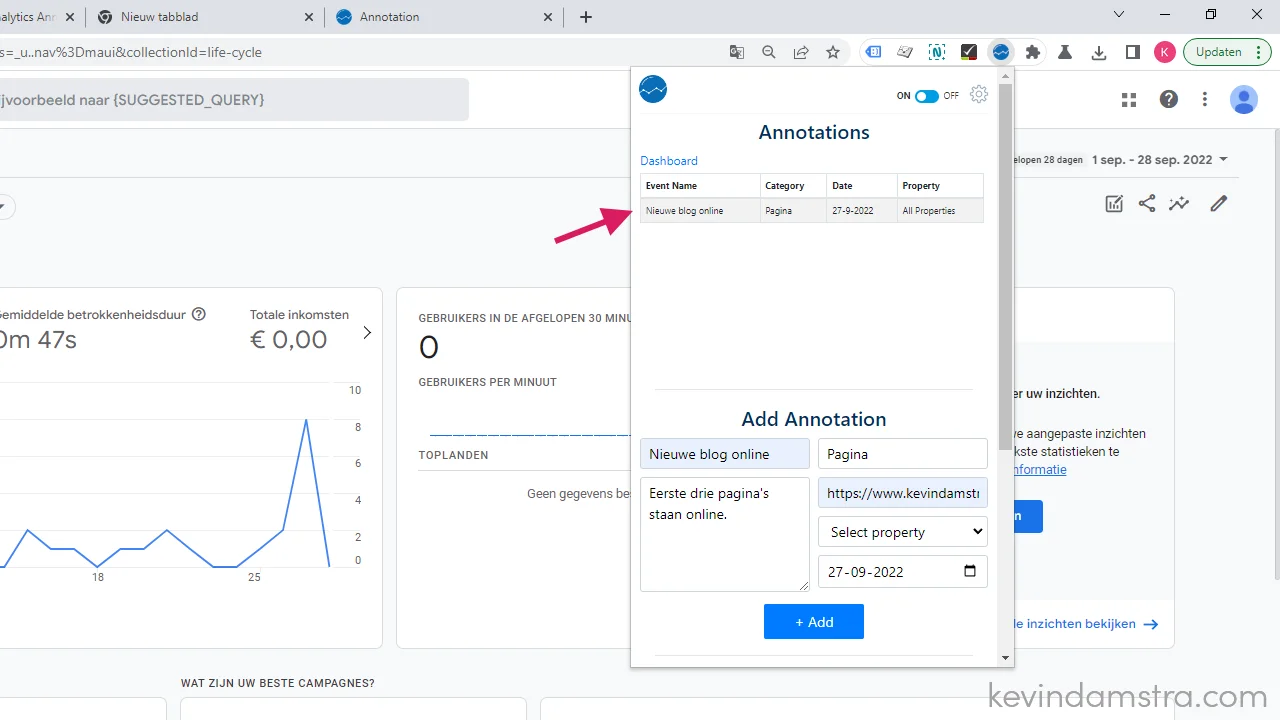Open the Analytics help question mark
Image resolution: width=1280 pixels, height=720 pixels.
(x=1168, y=99)
